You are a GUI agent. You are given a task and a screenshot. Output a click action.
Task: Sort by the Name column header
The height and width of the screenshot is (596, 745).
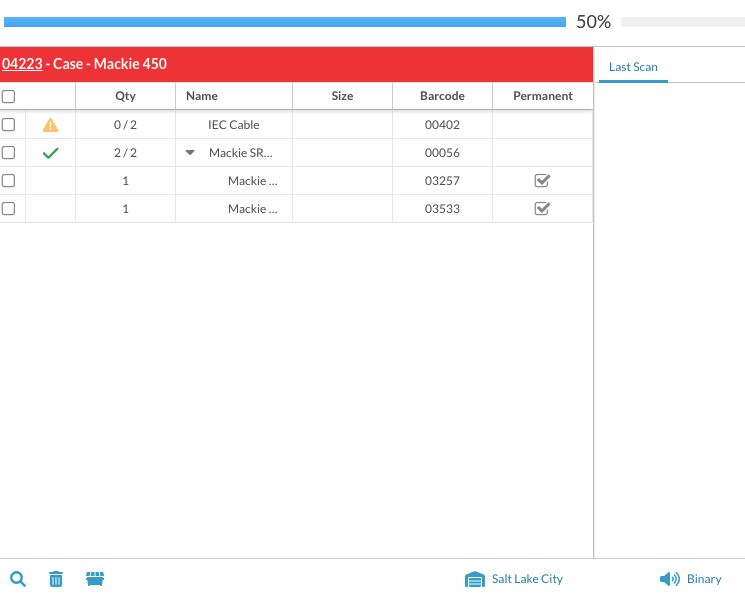pyautogui.click(x=234, y=96)
